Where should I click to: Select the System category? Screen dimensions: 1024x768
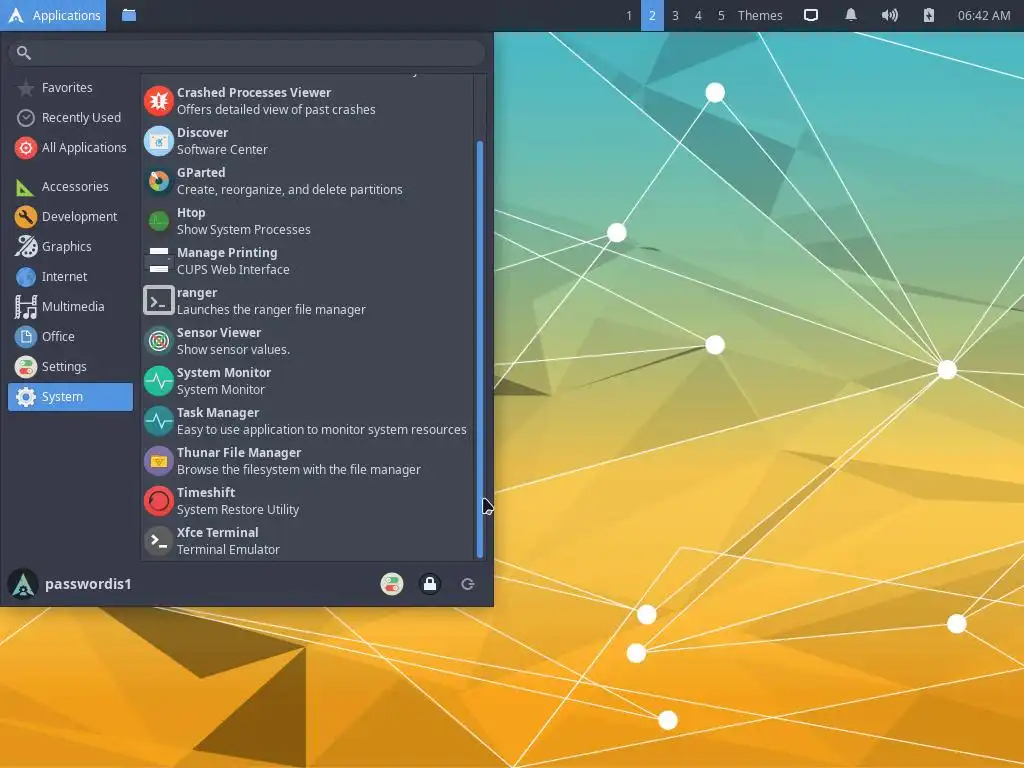tap(71, 397)
